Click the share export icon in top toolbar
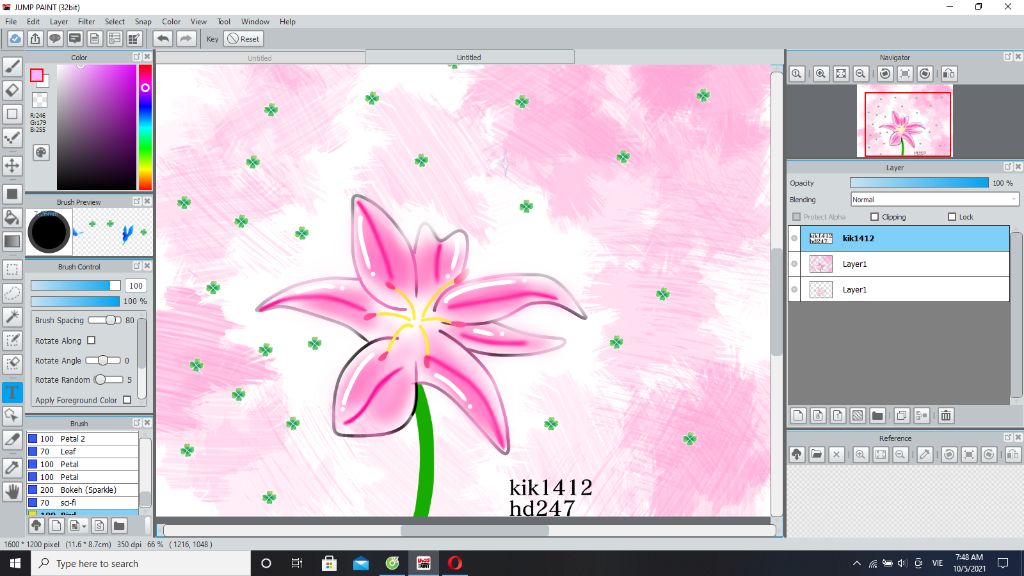Viewport: 1024px width, 576px height. 35,39
